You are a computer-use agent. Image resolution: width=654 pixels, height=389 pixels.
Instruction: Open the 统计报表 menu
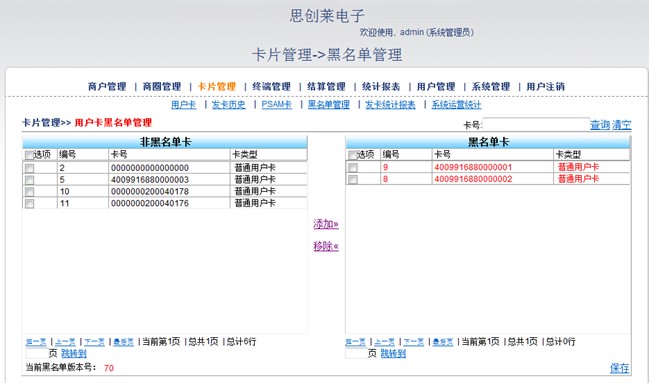381,87
